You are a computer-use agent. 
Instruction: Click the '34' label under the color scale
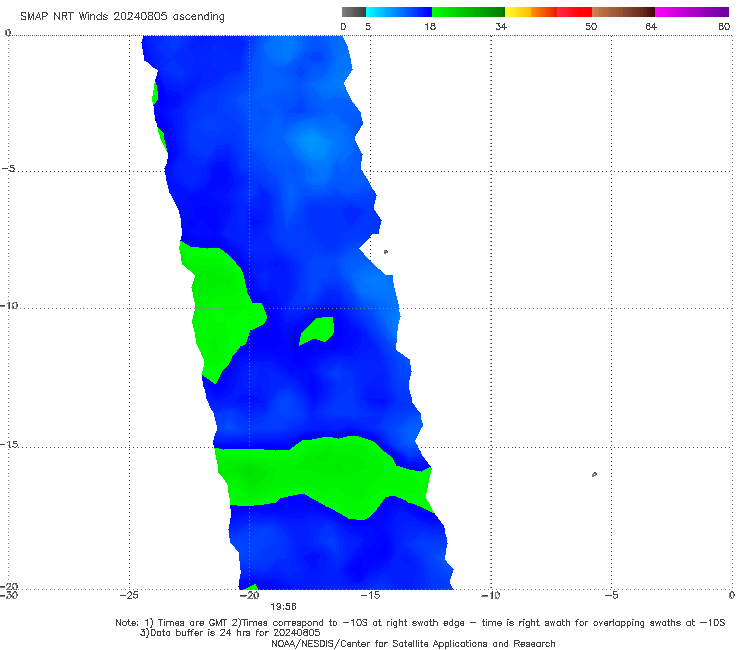[501, 26]
